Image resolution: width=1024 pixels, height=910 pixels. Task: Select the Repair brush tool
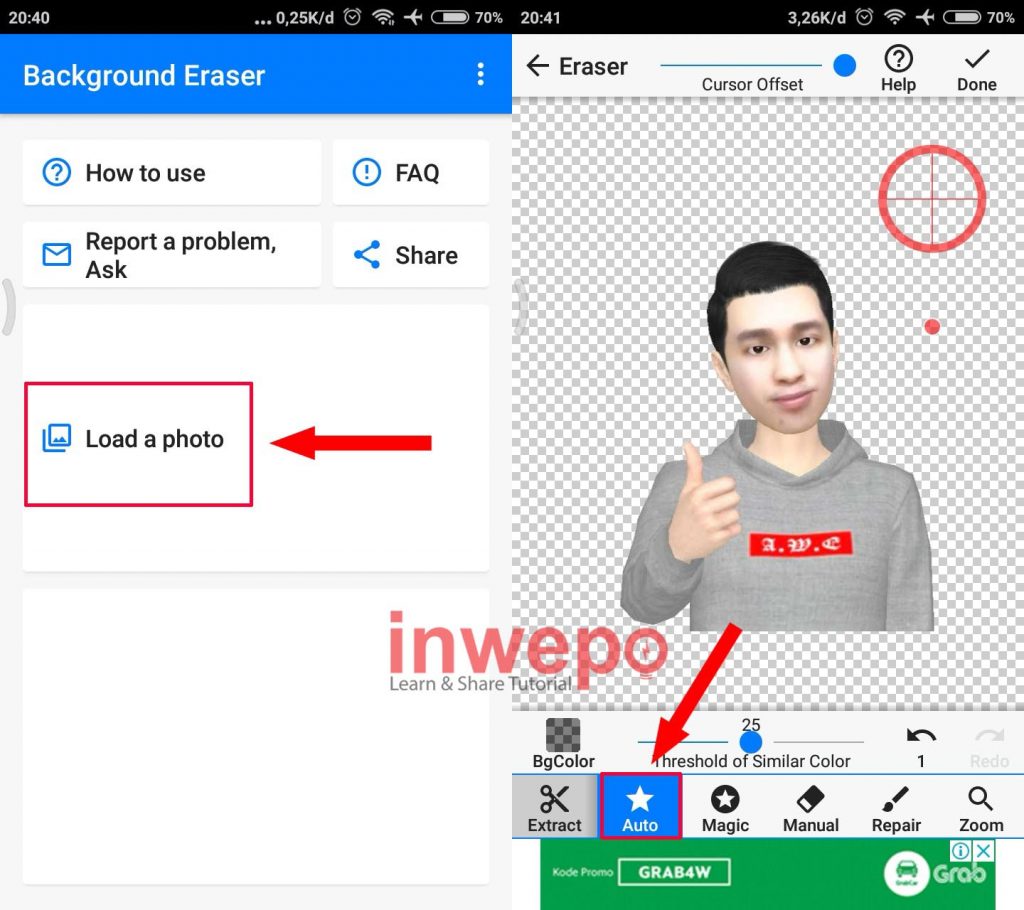(896, 807)
